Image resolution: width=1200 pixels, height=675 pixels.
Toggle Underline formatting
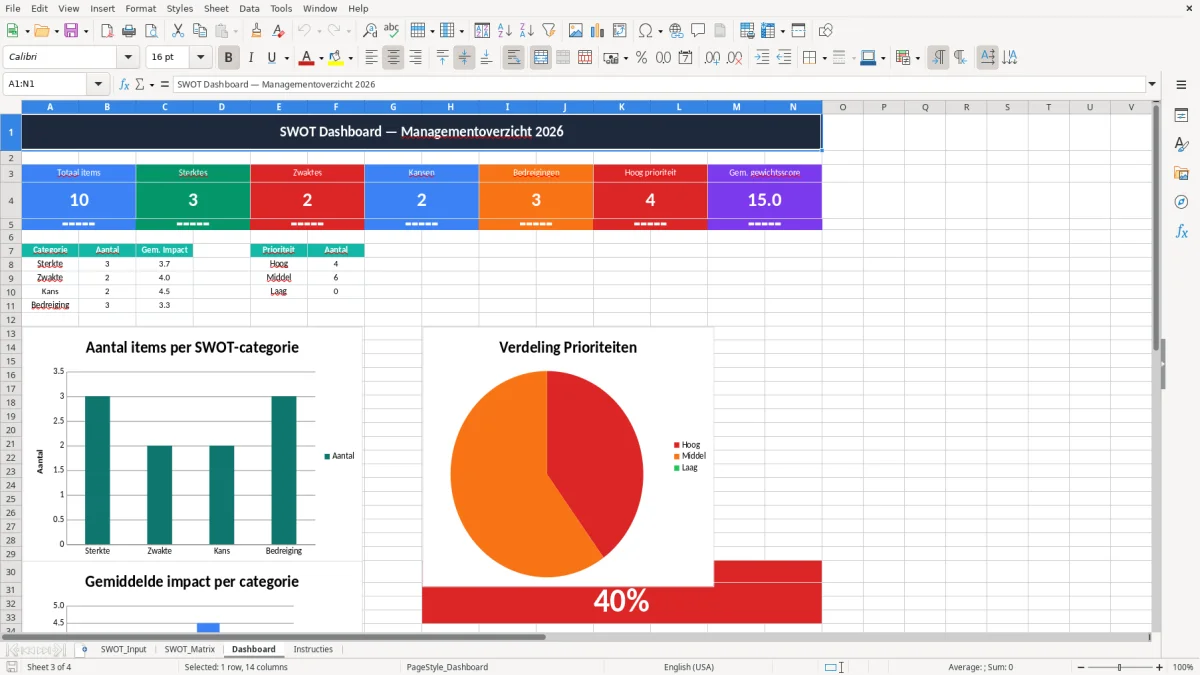click(272, 58)
